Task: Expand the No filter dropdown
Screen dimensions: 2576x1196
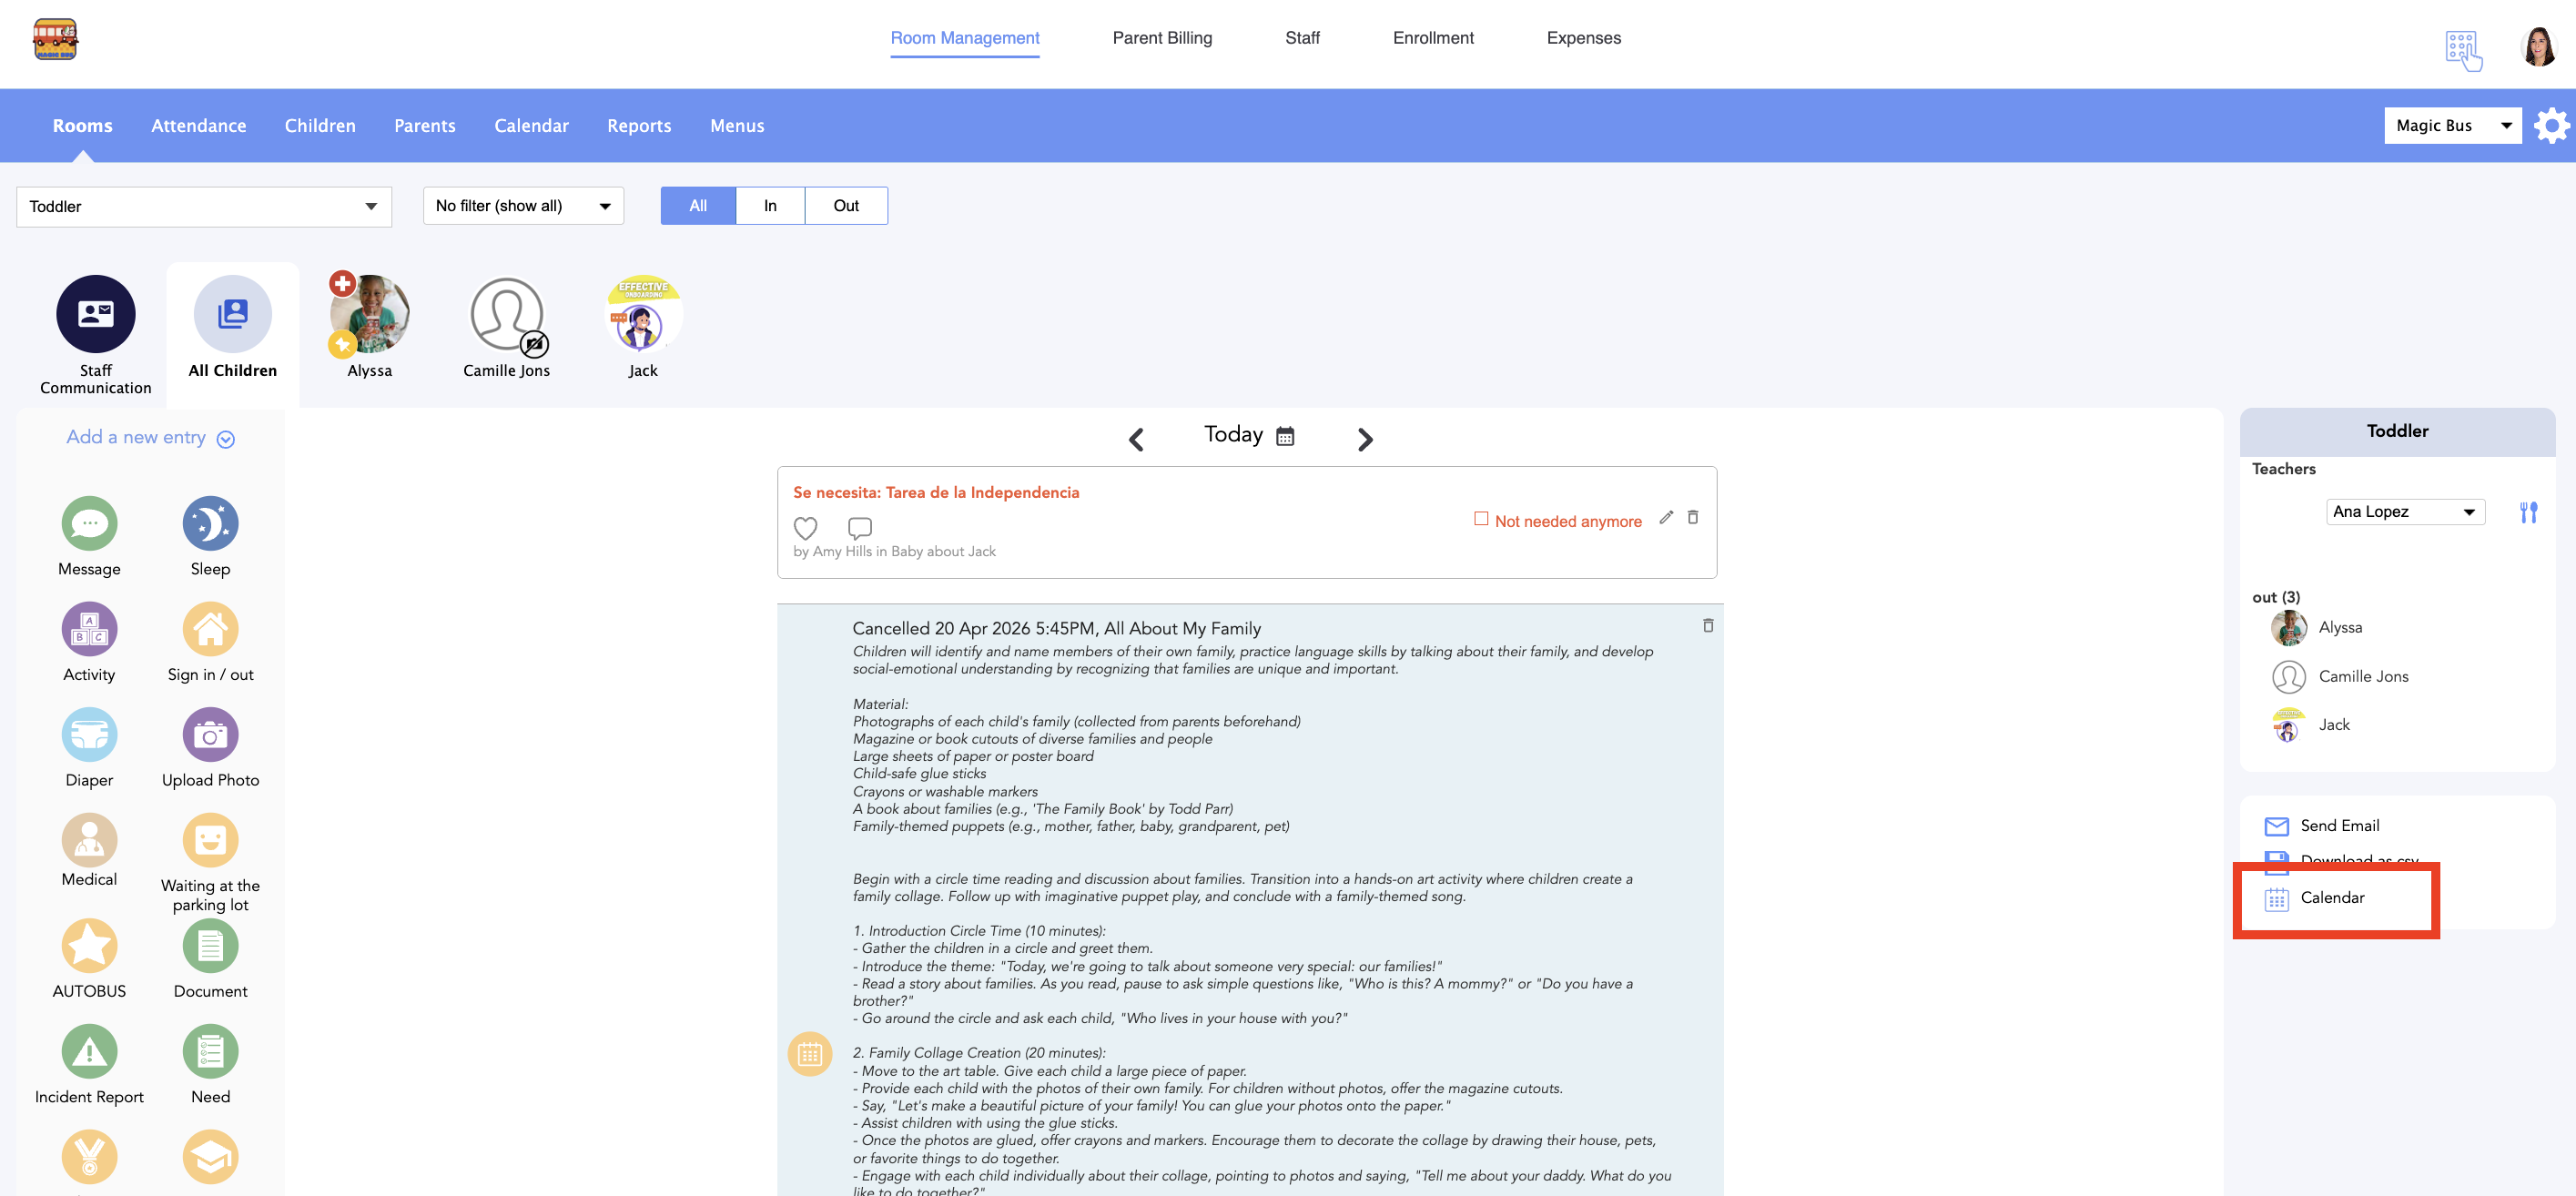Action: (x=522, y=206)
